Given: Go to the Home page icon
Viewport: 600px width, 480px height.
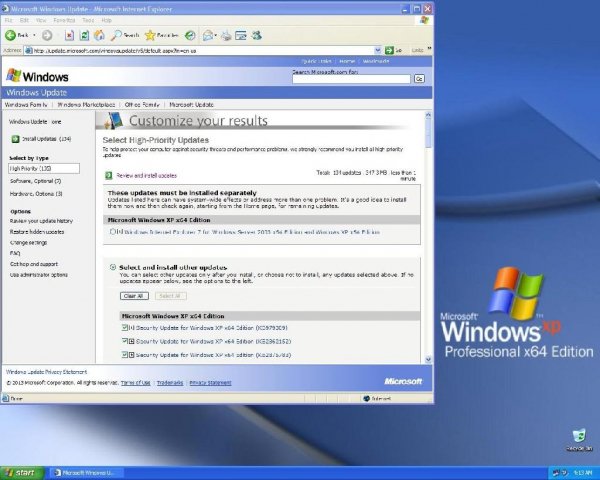Looking at the screenshot, I should pos(99,36).
